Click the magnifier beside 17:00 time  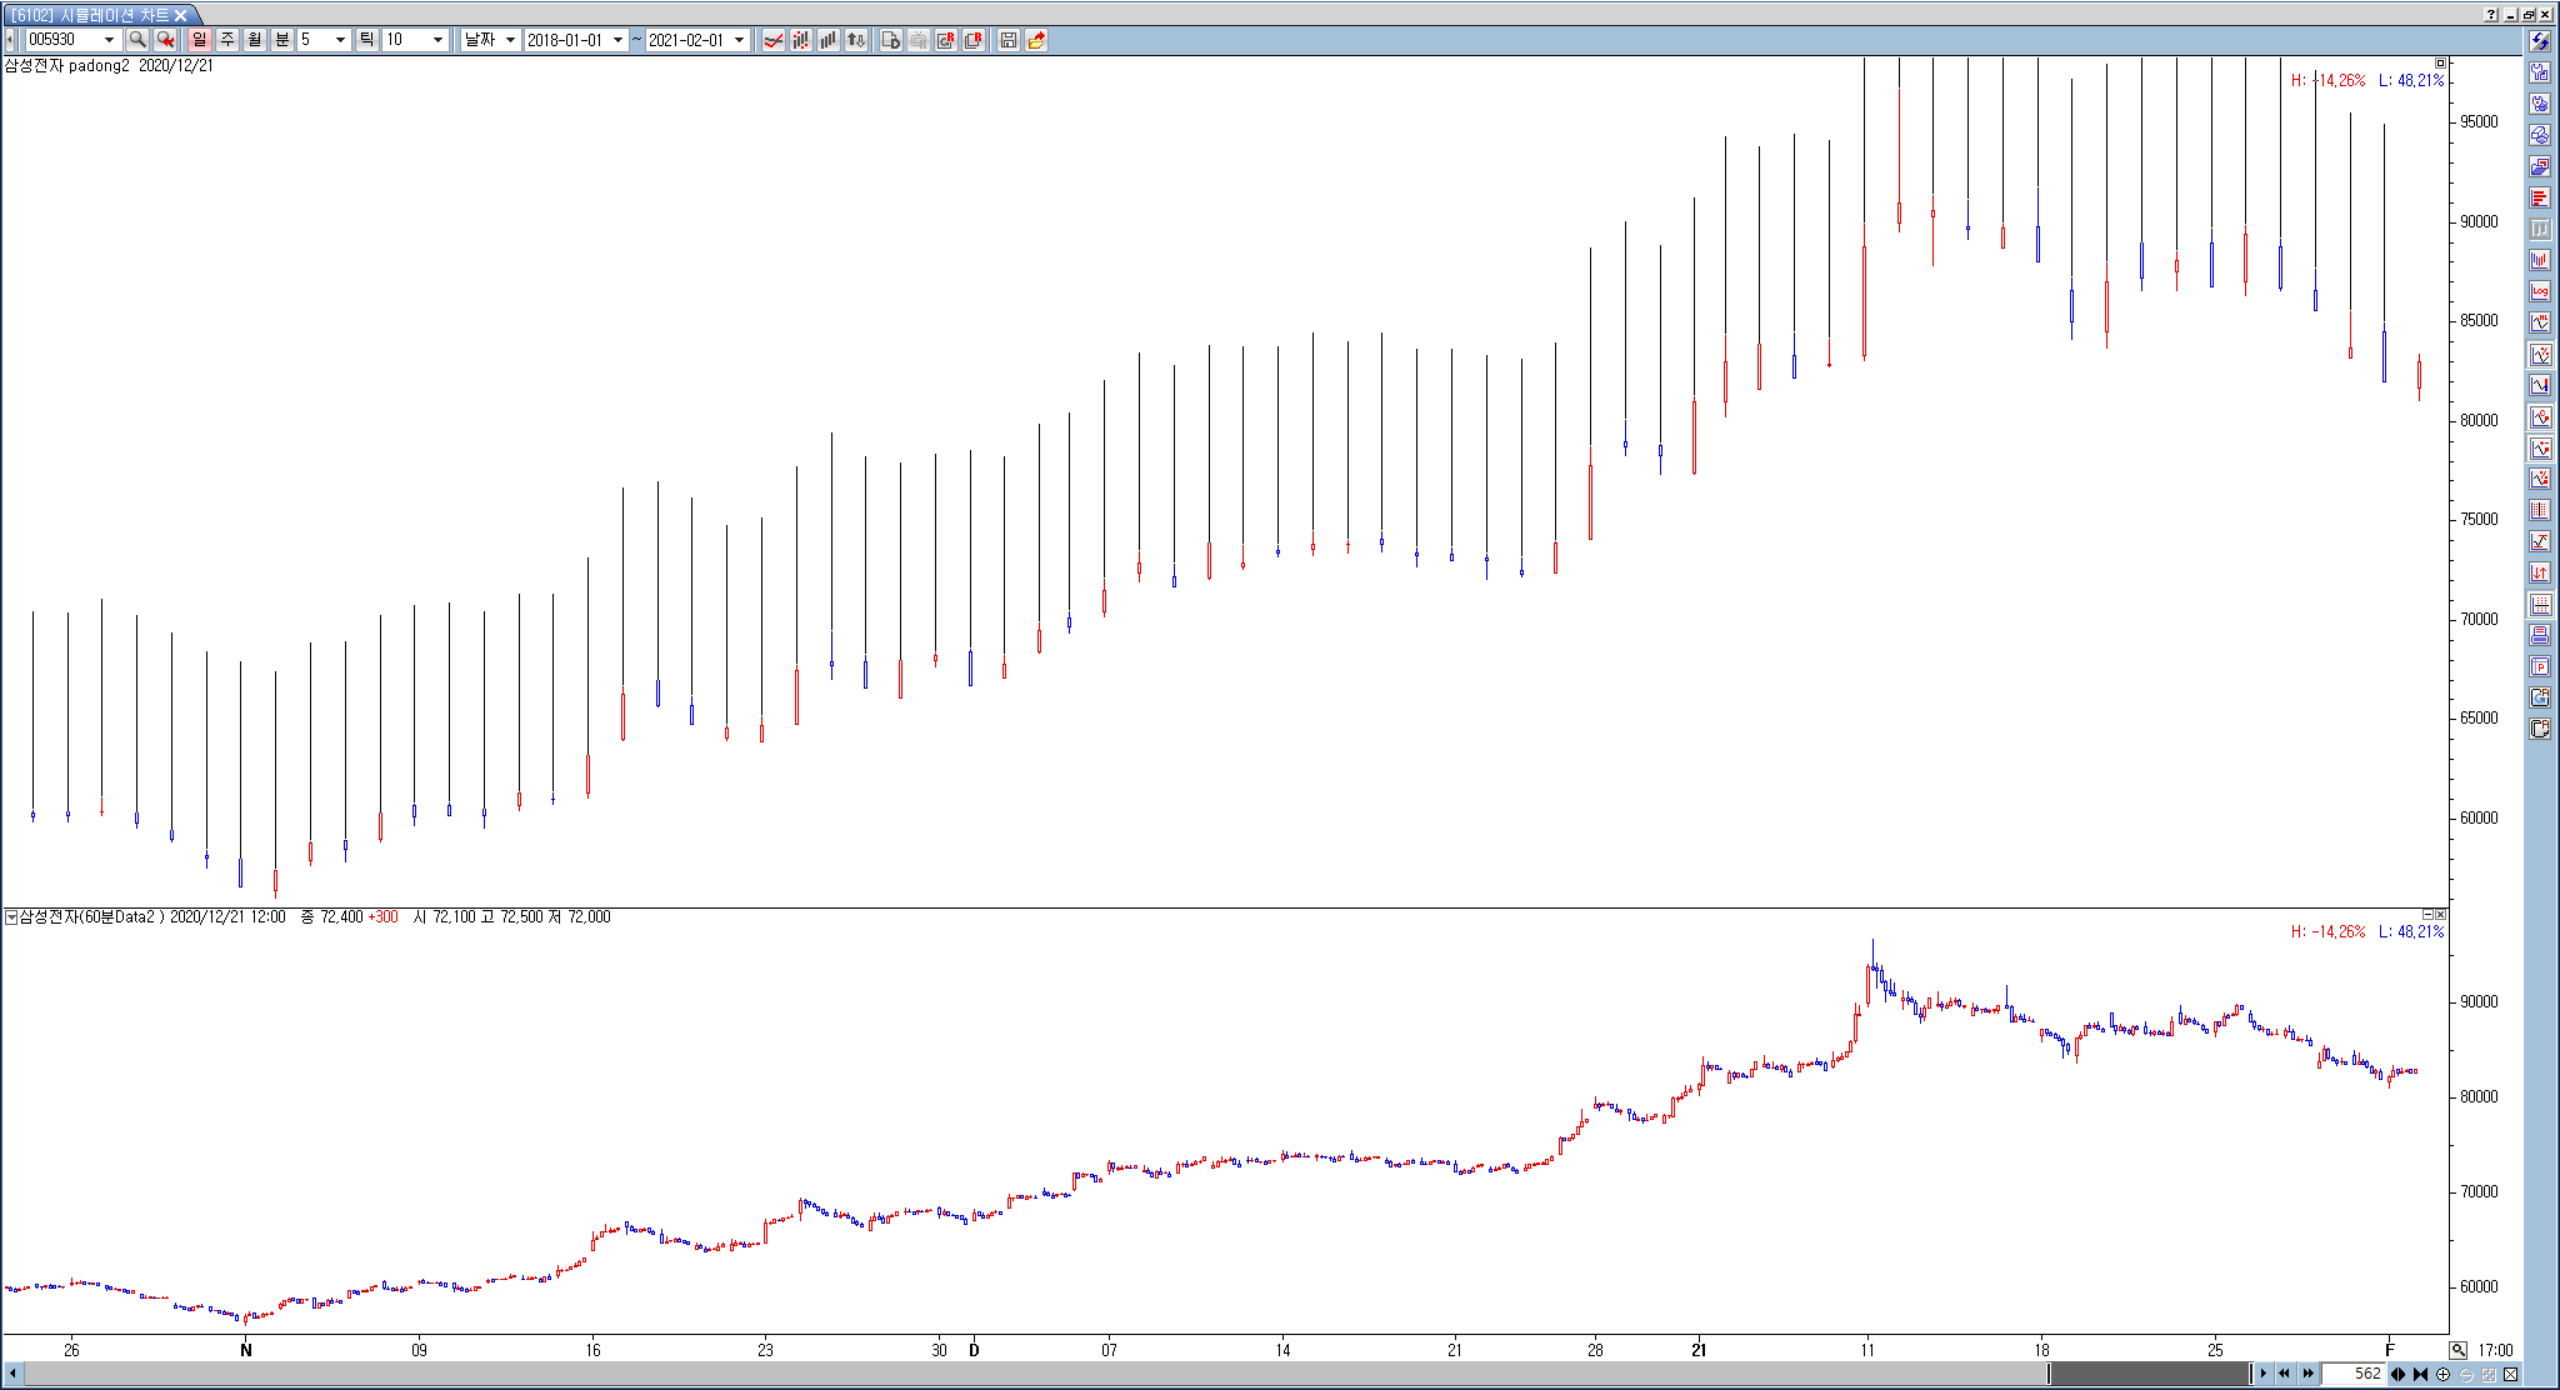pyautogui.click(x=2459, y=1350)
